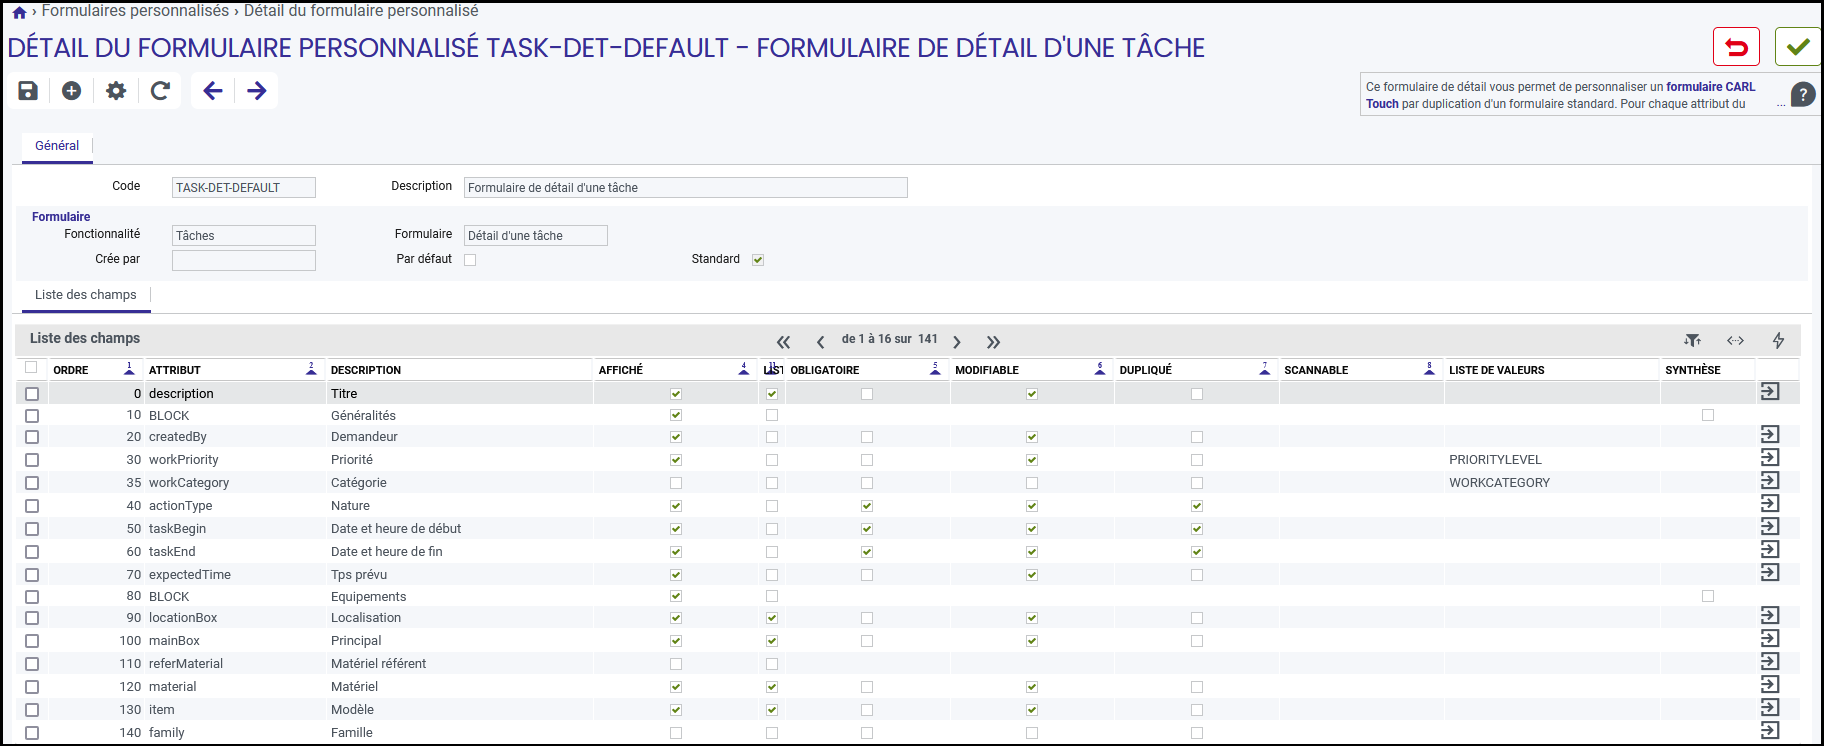Jump to last page of field list
Image resolution: width=1824 pixels, height=746 pixels.
click(993, 342)
